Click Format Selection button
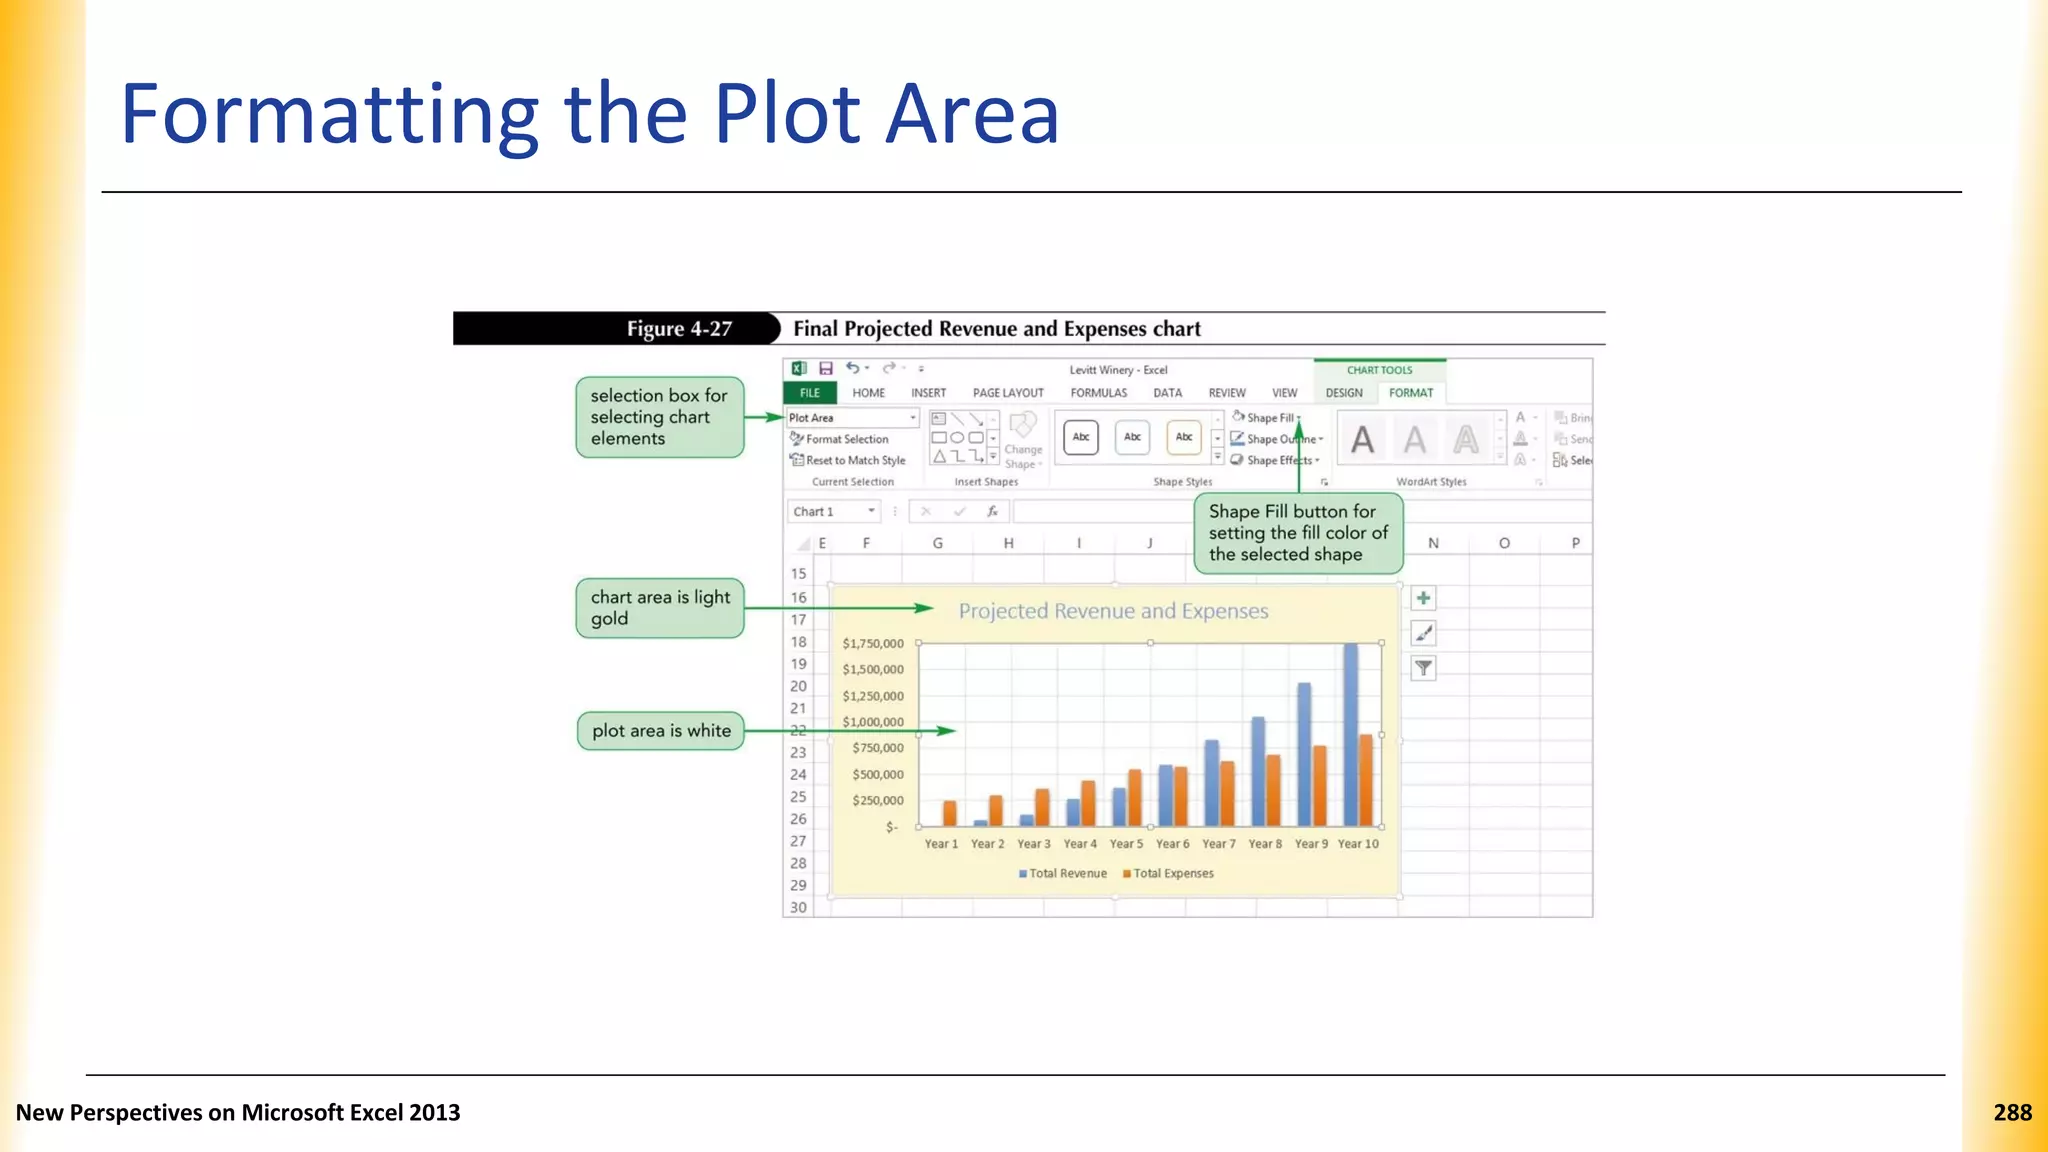The width and height of the screenshot is (2048, 1152). pyautogui.click(x=839, y=439)
